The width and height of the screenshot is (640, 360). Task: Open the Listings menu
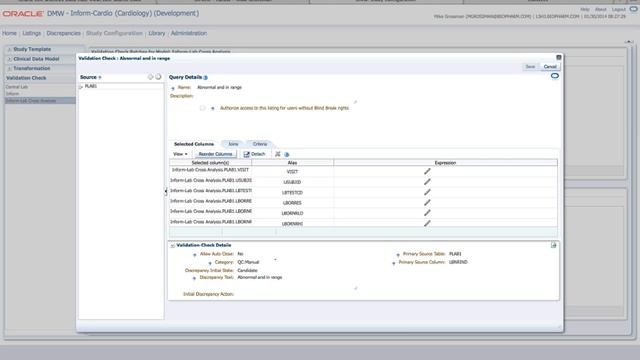click(32, 33)
